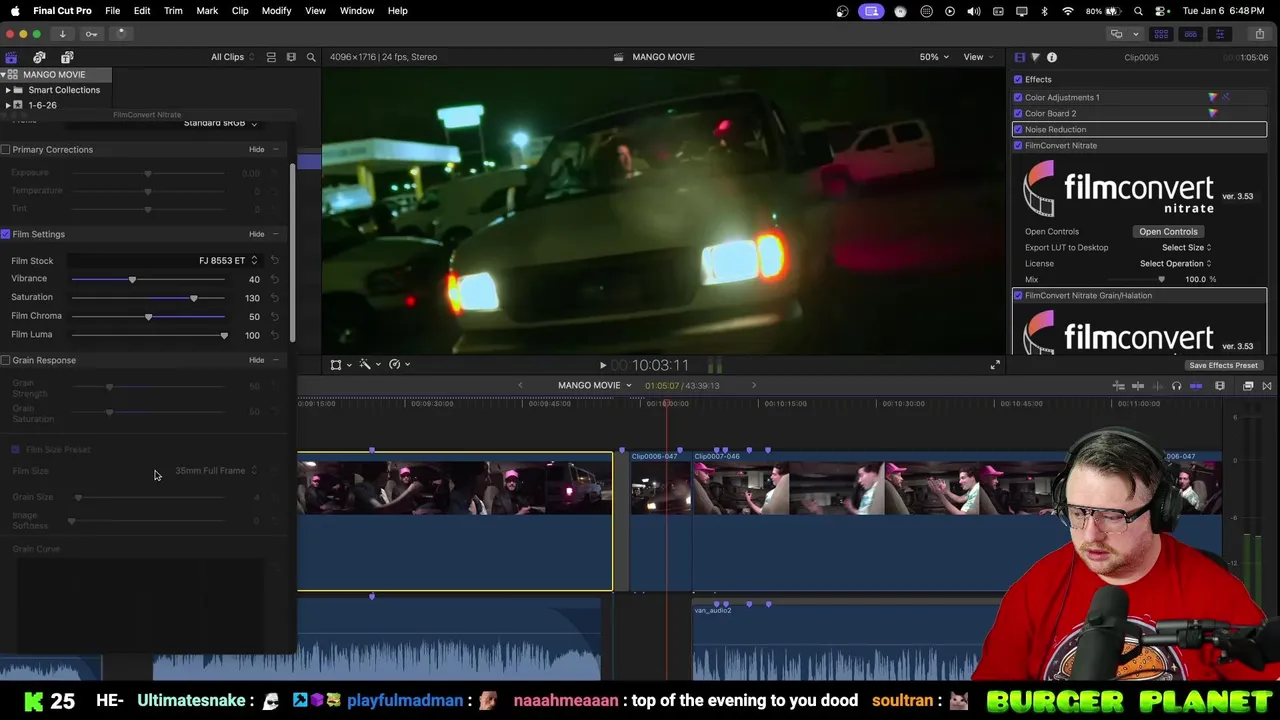Toggle headphones solo icon in timeline
The width and height of the screenshot is (1280, 720).
(x=1176, y=386)
